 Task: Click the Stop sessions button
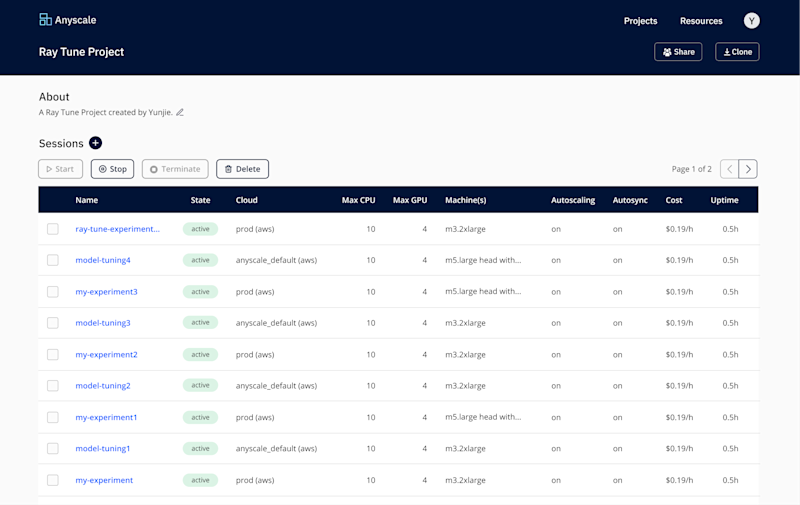pos(112,169)
